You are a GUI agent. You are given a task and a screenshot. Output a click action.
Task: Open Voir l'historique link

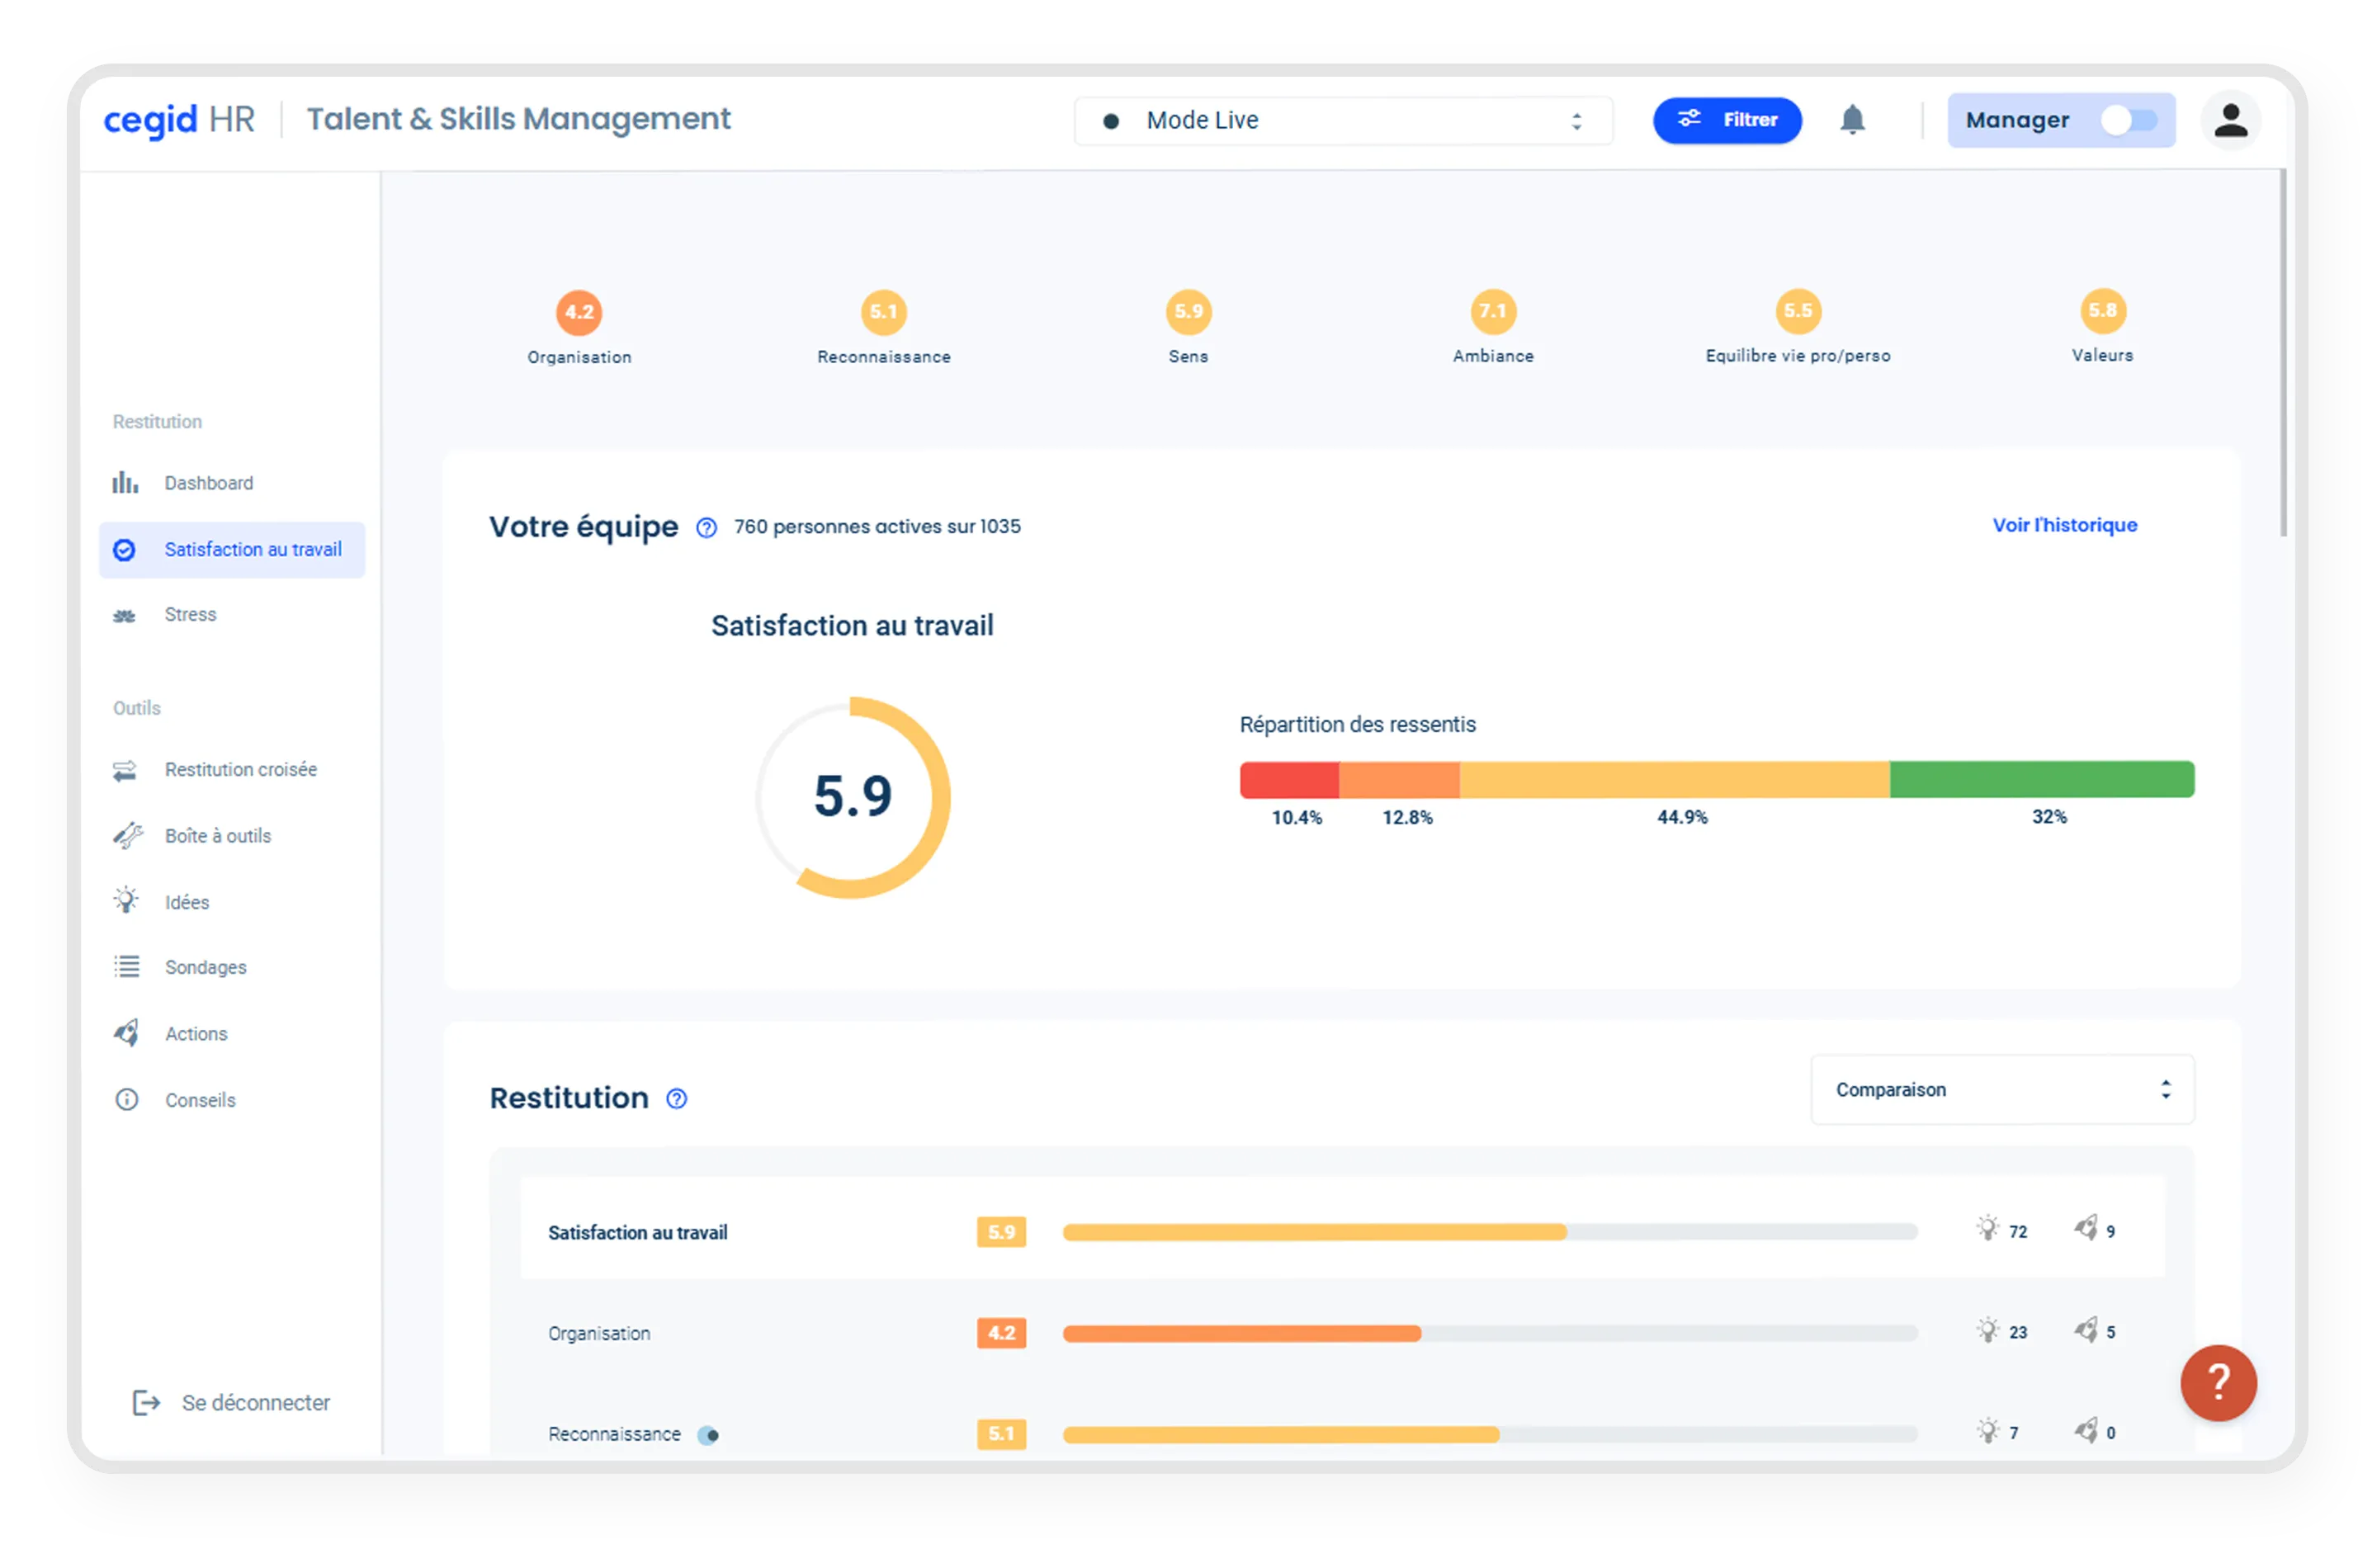[x=2064, y=525]
